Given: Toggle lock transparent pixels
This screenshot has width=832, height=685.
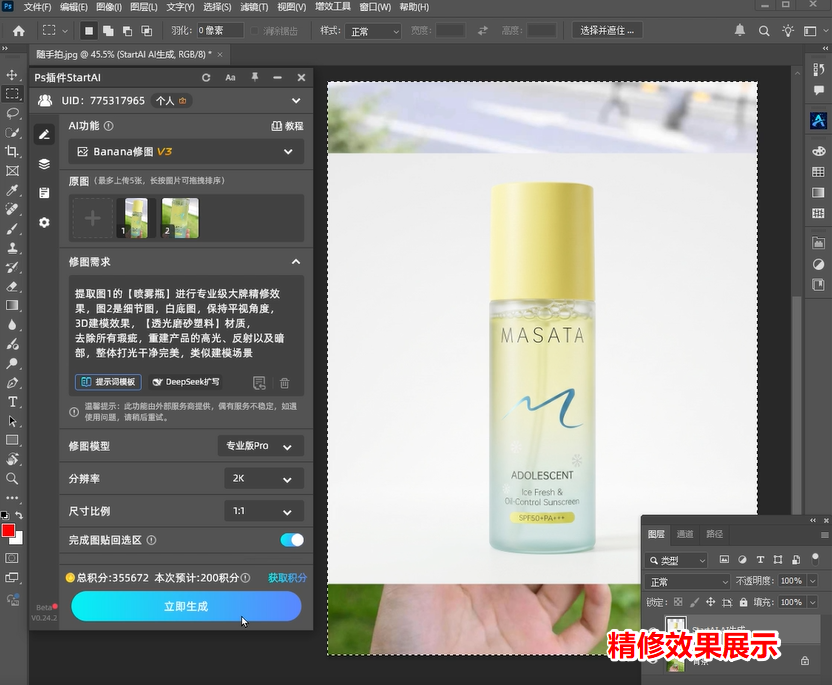Looking at the screenshot, I should pyautogui.click(x=678, y=602).
